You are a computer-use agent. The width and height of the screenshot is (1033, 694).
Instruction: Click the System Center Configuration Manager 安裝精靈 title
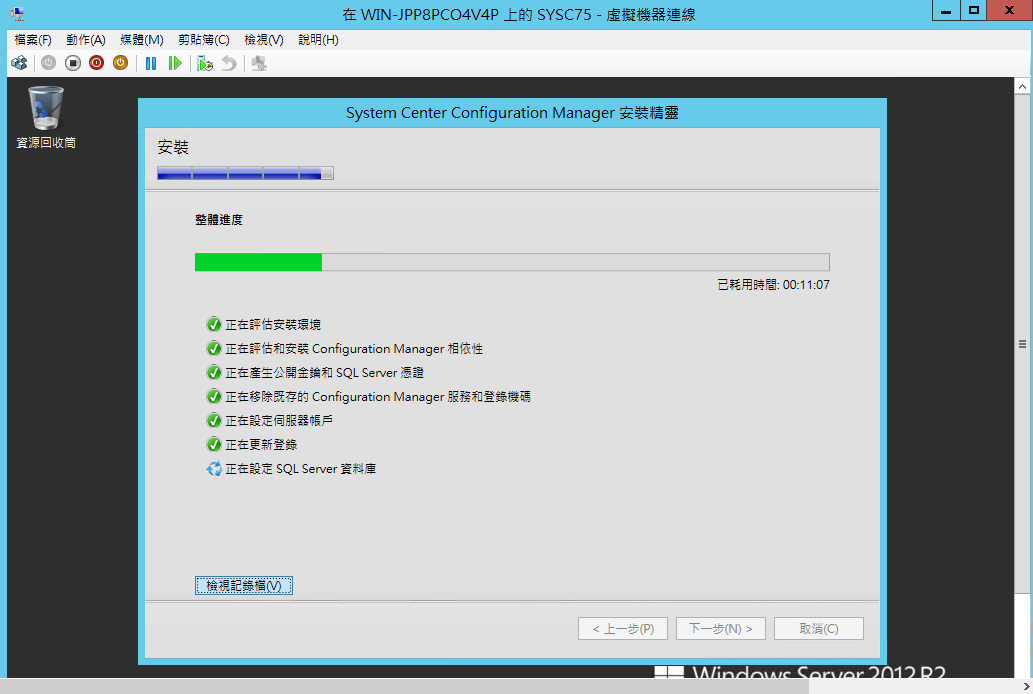click(512, 113)
